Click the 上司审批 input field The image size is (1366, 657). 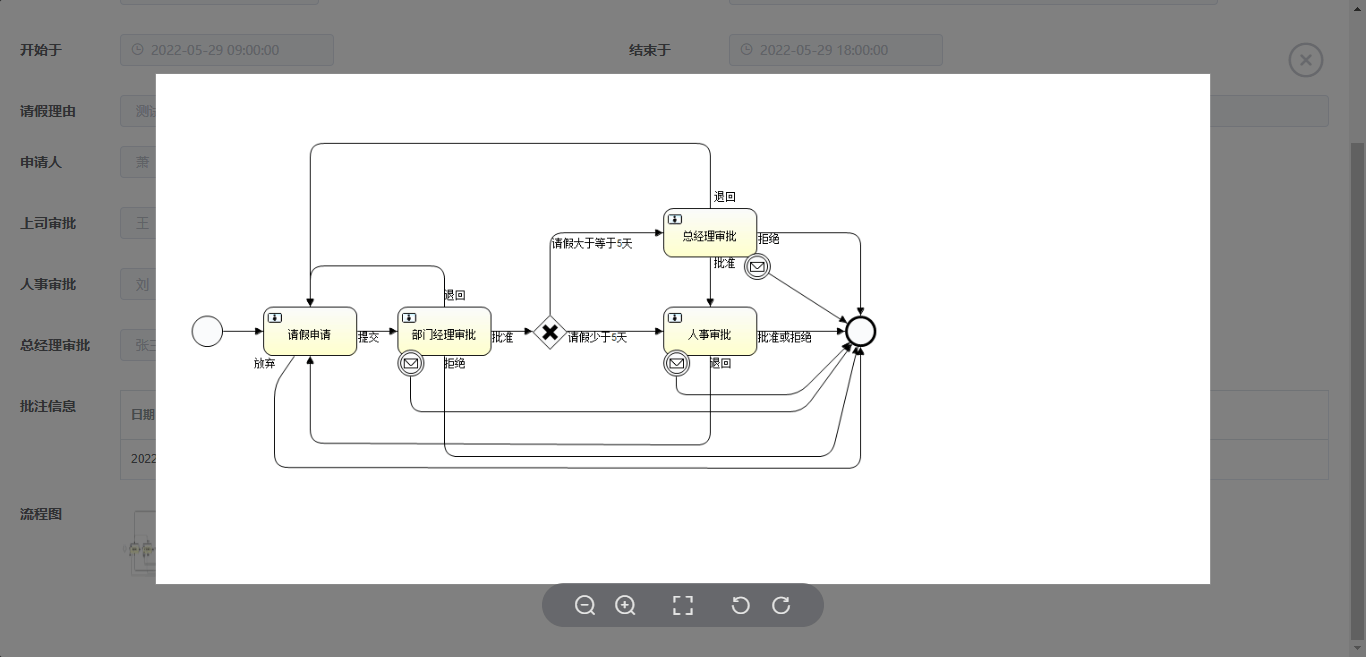point(138,223)
